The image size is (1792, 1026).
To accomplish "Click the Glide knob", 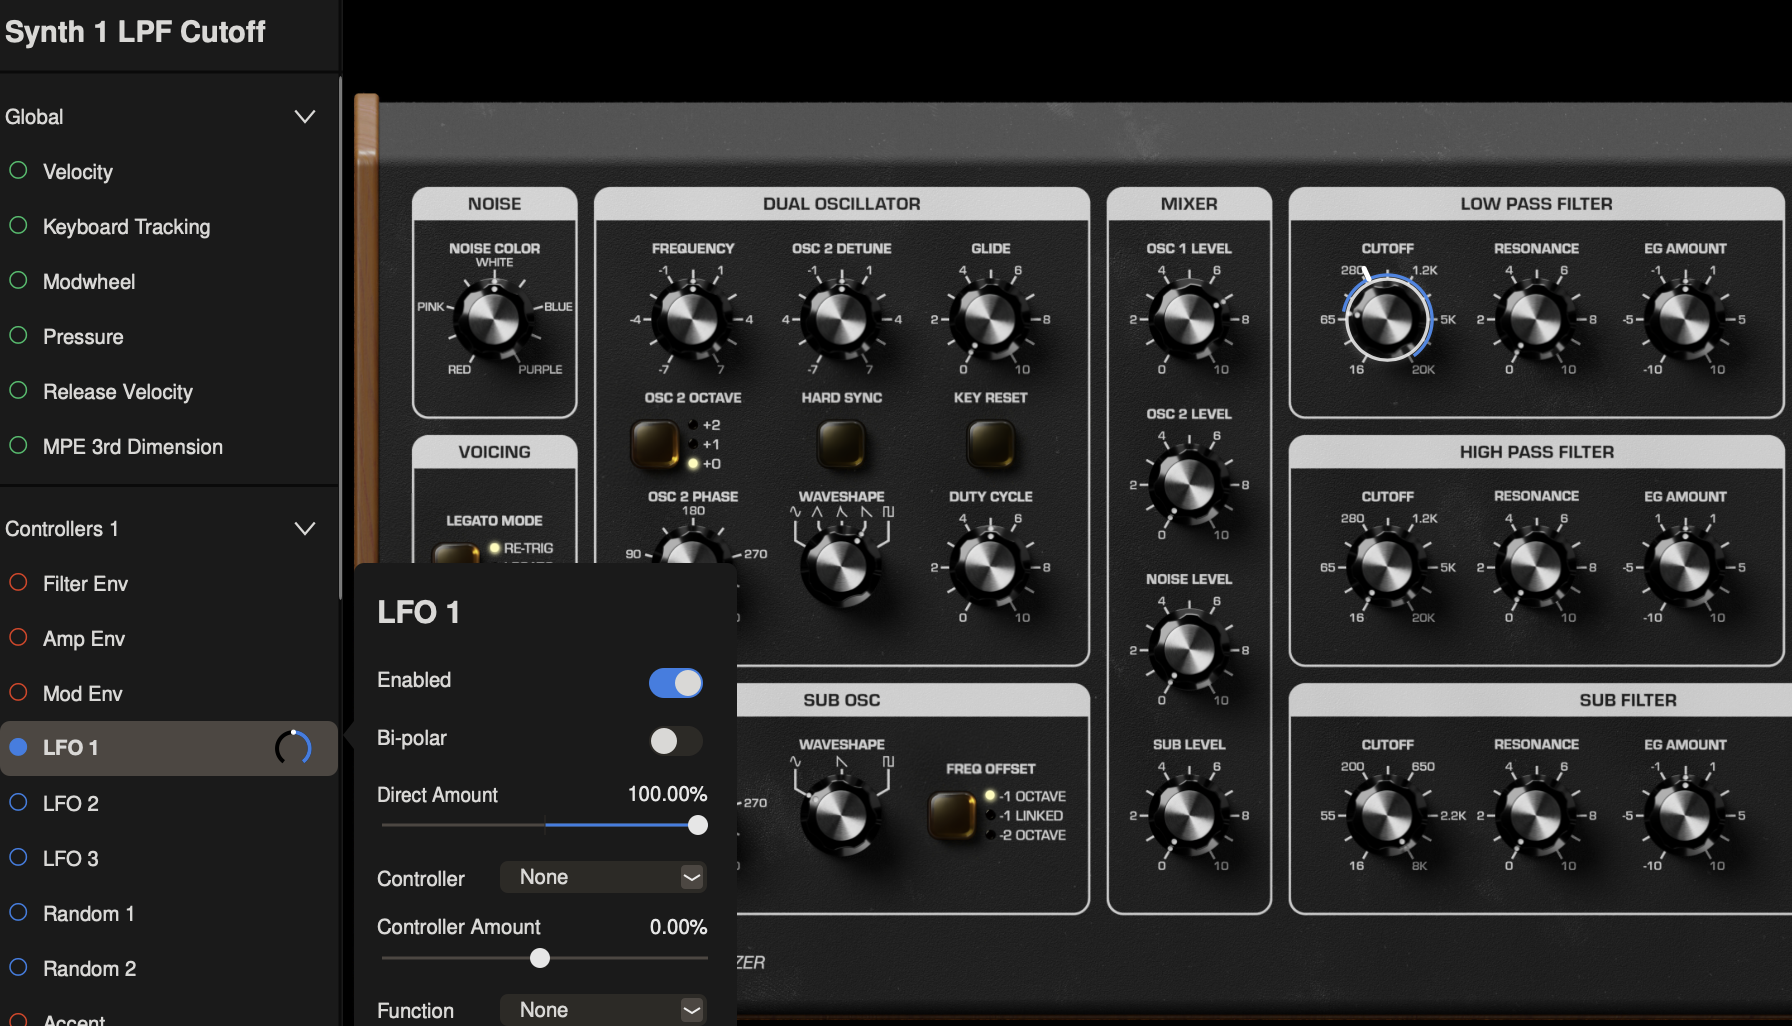I will tap(989, 319).
